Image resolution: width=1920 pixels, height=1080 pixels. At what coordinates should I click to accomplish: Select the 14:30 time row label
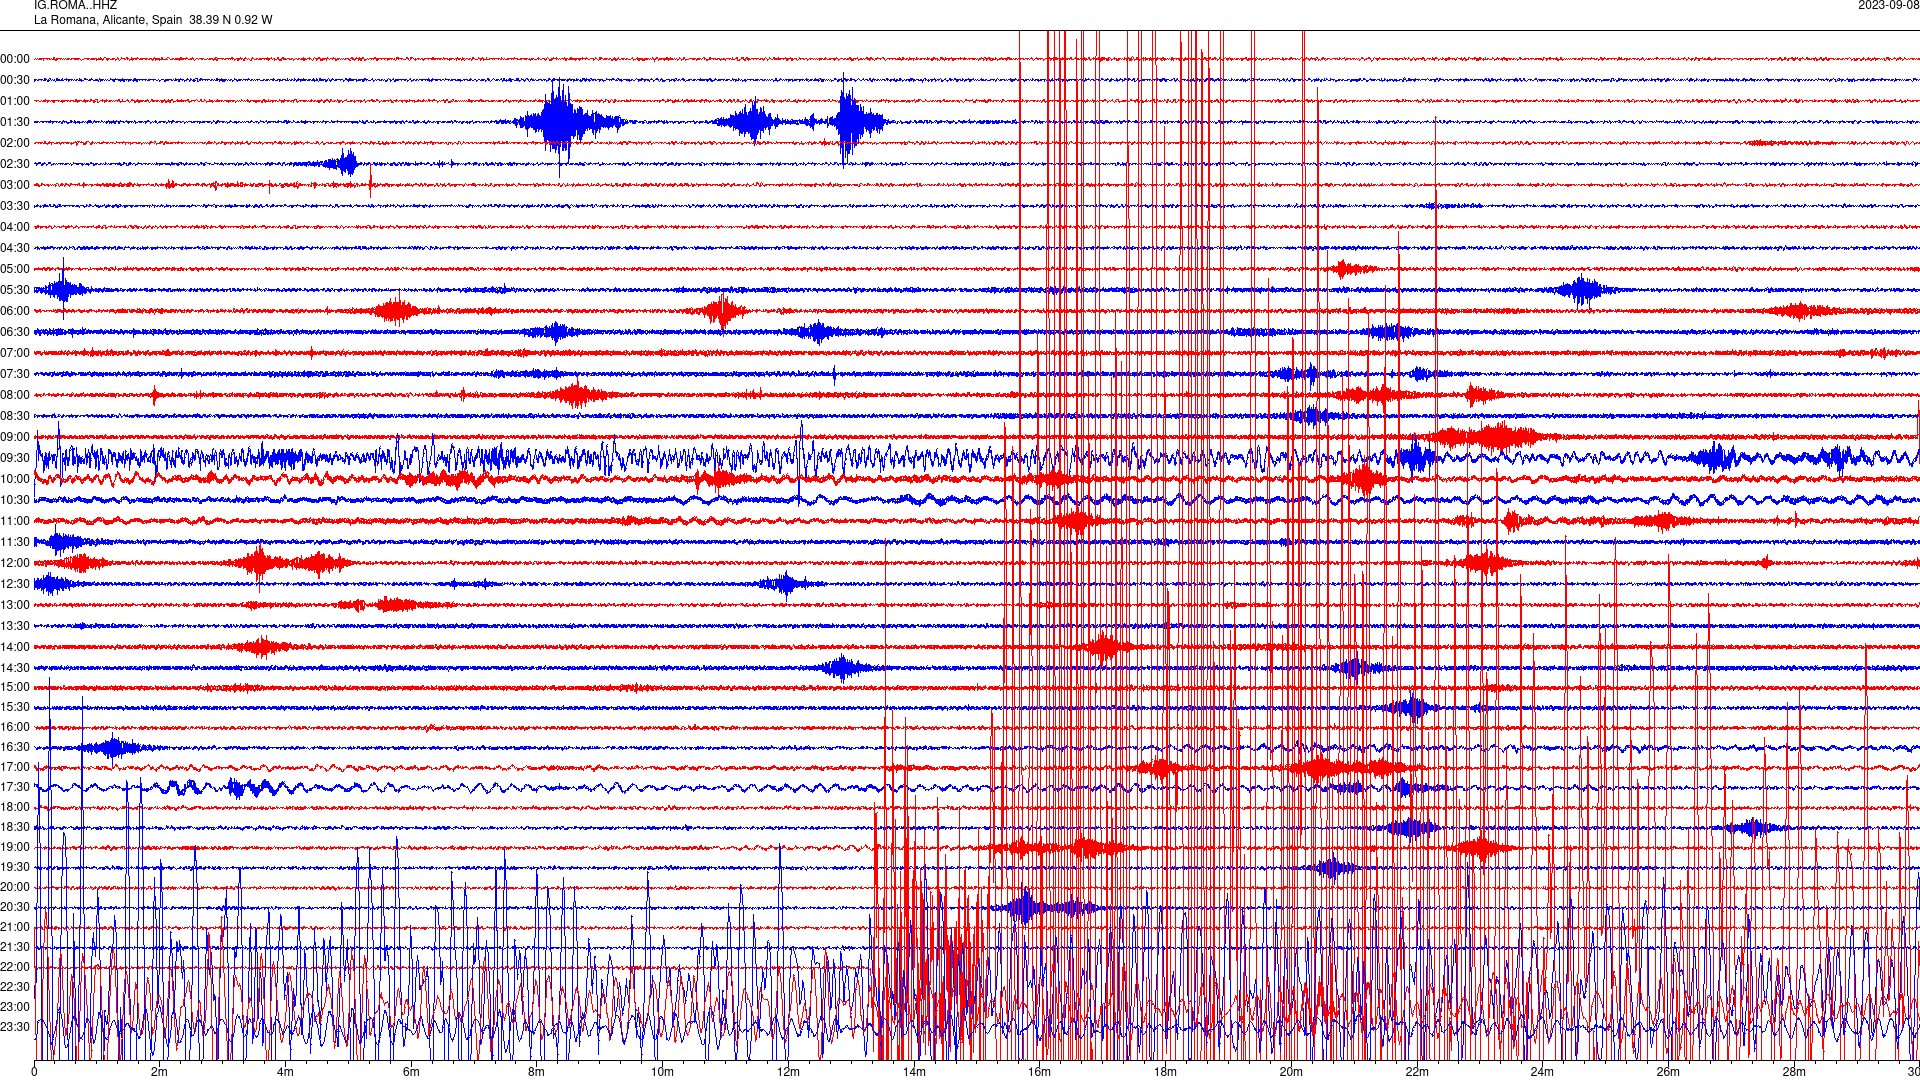point(15,668)
